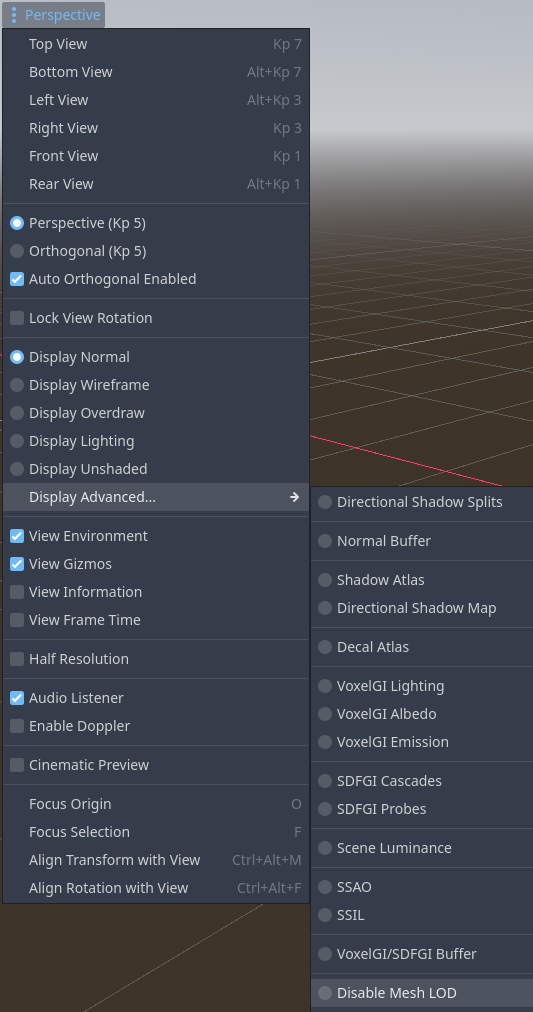Select SSAO debug view
The image size is (533, 1012).
(422, 887)
